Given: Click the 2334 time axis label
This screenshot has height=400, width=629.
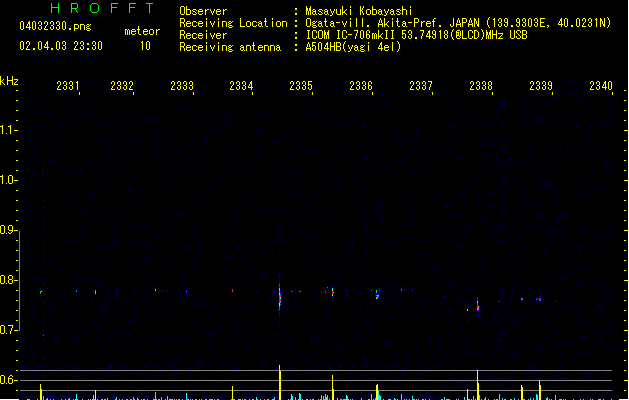Looking at the screenshot, I should point(241,85).
